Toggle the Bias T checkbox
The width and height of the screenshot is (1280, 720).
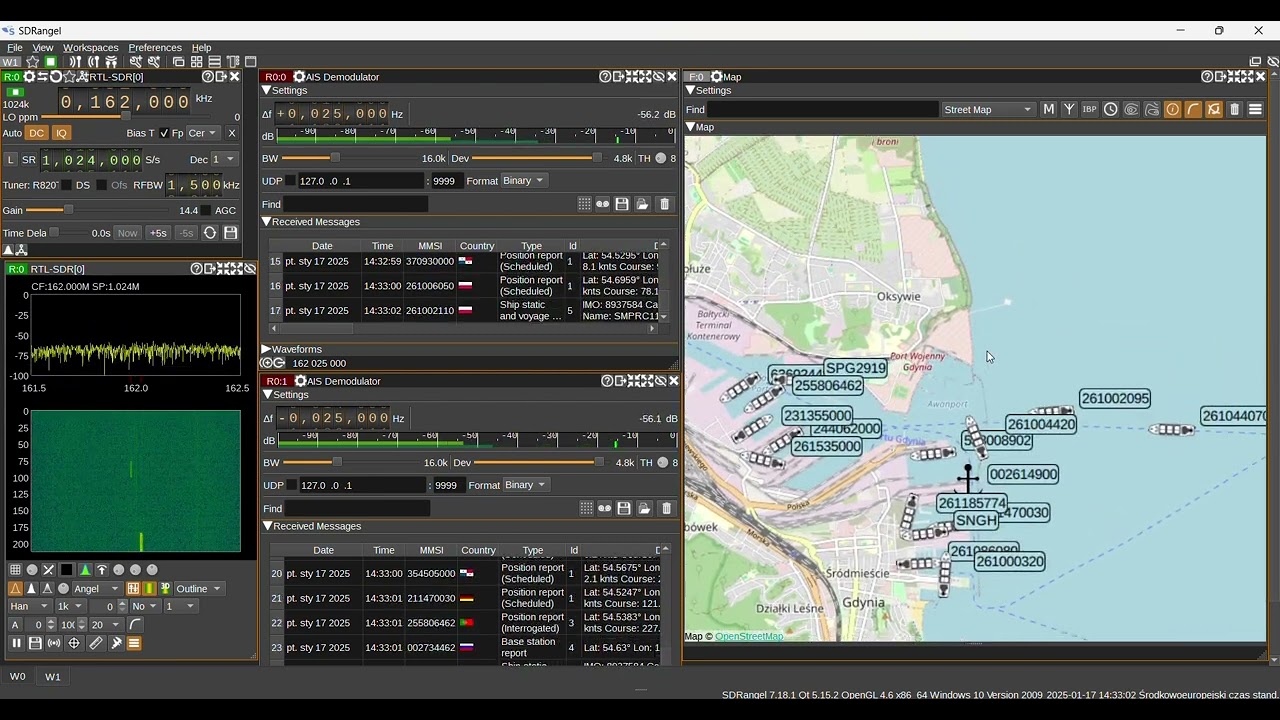(x=164, y=133)
